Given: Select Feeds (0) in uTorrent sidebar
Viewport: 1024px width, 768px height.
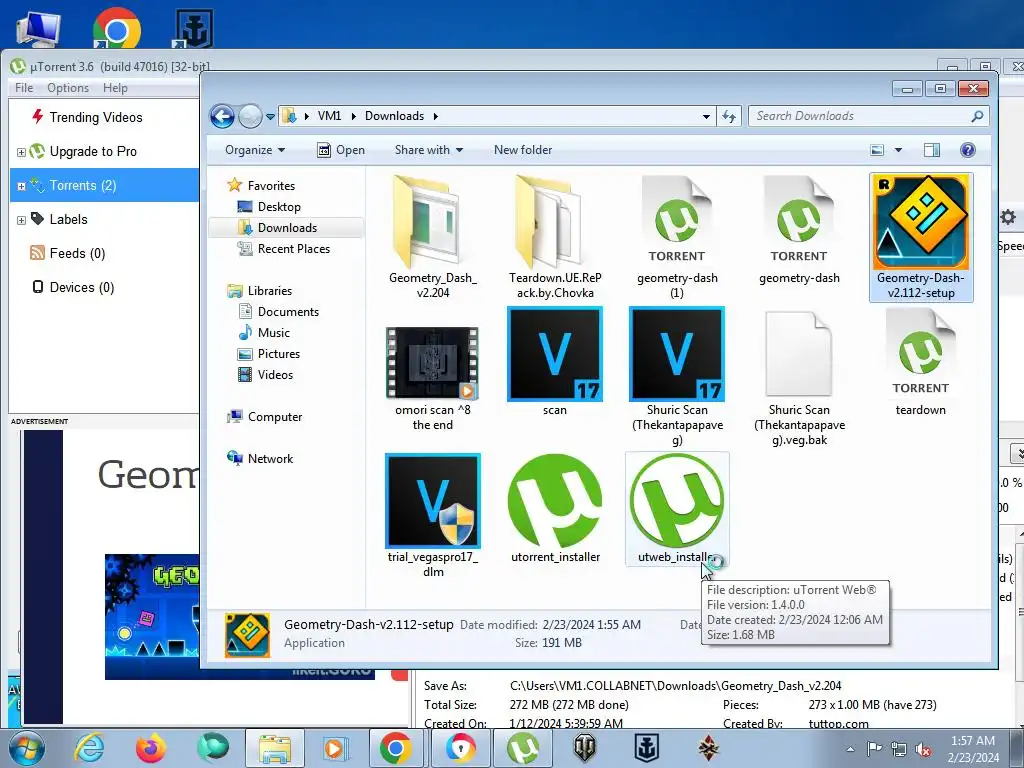Looking at the screenshot, I should pyautogui.click(x=77, y=253).
